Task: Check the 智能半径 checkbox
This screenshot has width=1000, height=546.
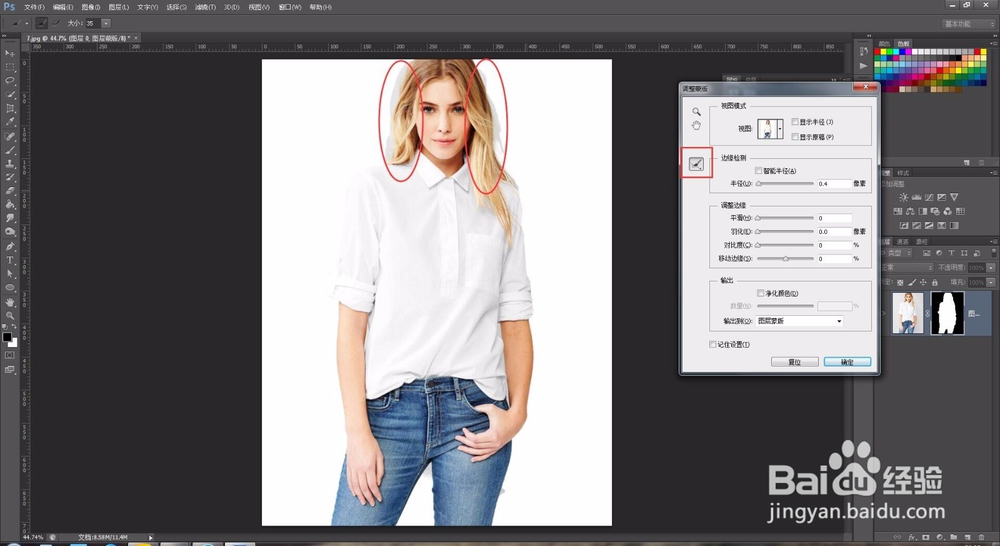Action: [x=758, y=171]
